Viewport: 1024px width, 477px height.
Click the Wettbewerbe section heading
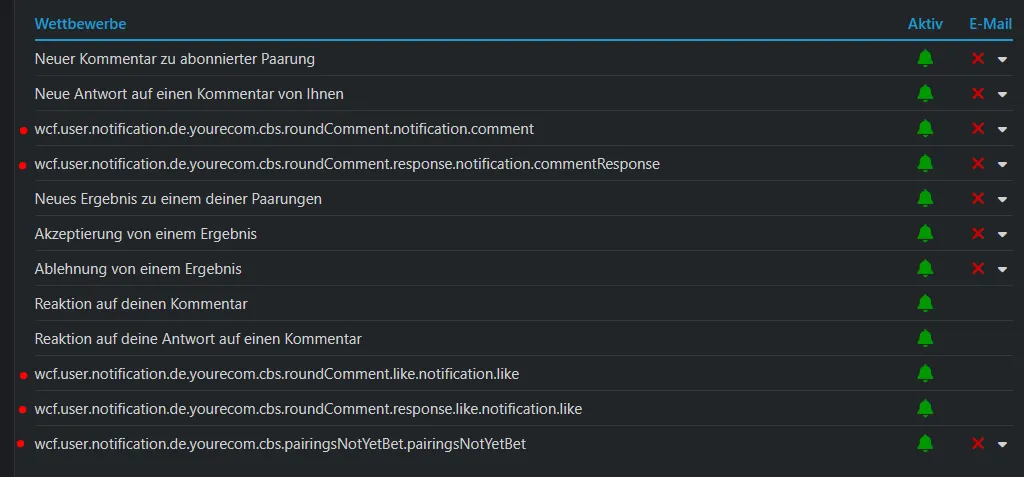click(x=80, y=24)
